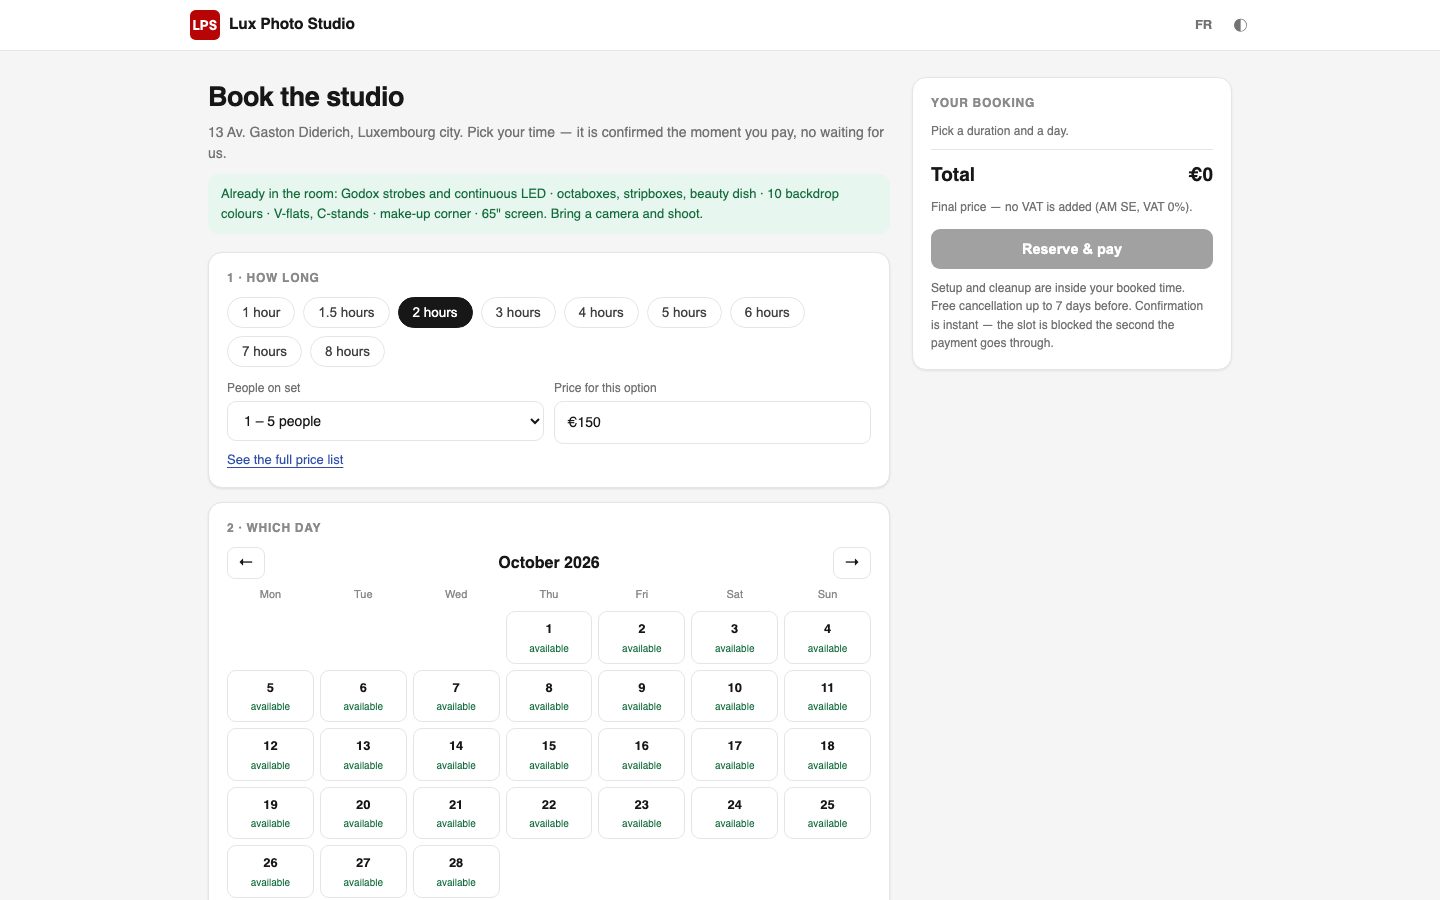
Task: Pick October 1 on the calendar
Action: pos(549,637)
